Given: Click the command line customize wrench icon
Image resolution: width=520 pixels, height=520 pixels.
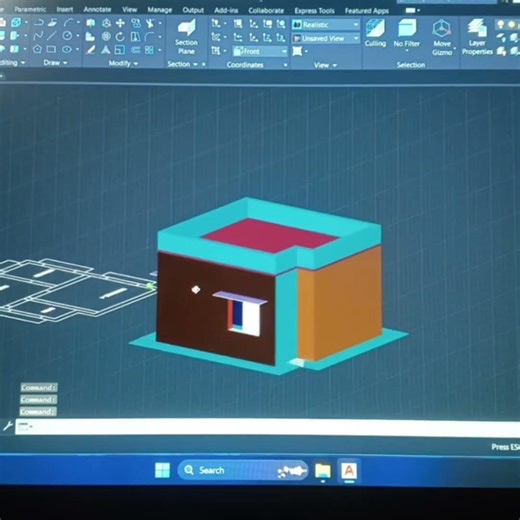Looking at the screenshot, I should [x=7, y=426].
